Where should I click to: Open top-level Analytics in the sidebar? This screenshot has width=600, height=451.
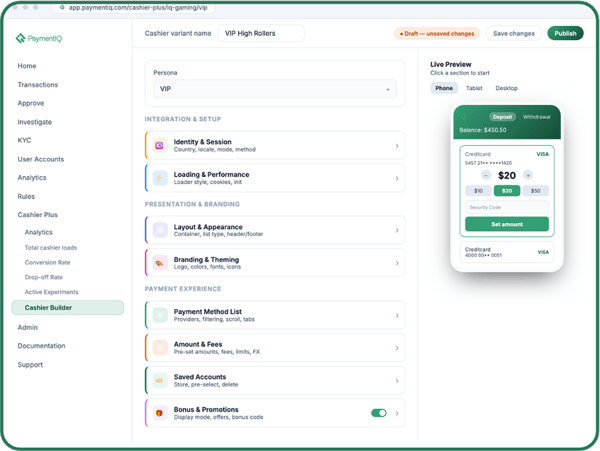[x=32, y=177]
